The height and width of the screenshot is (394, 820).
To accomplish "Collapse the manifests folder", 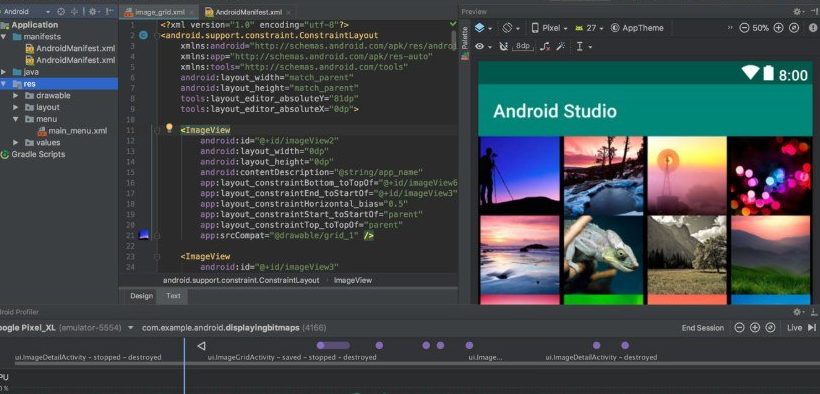I will 4,37.
